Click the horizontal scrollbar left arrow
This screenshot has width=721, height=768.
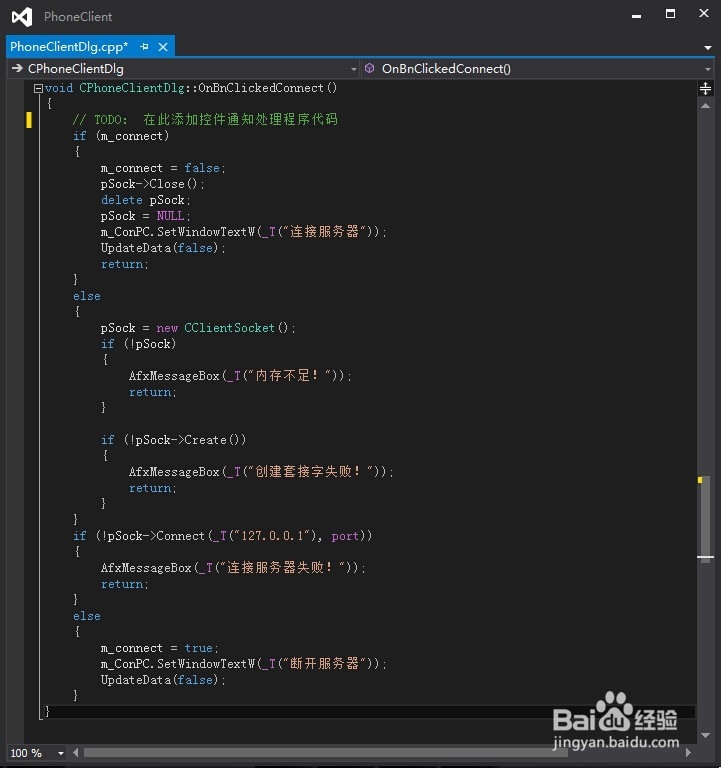click(x=75, y=752)
